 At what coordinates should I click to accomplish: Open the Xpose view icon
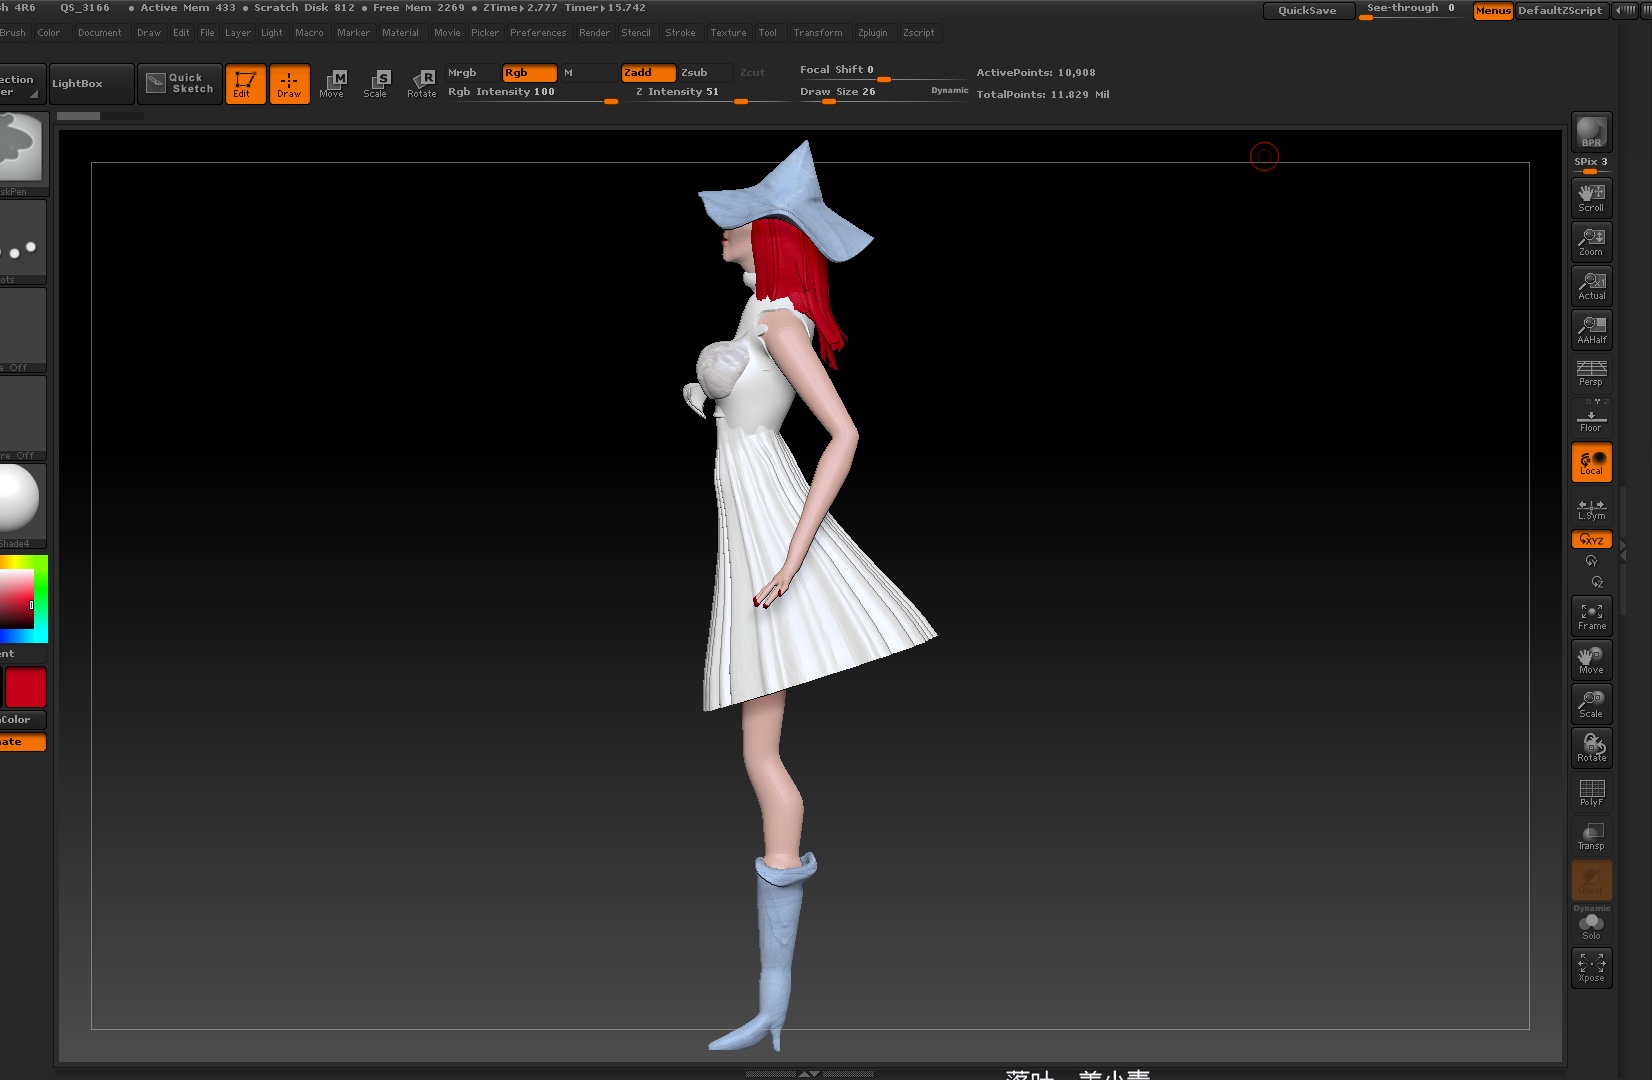click(1591, 967)
